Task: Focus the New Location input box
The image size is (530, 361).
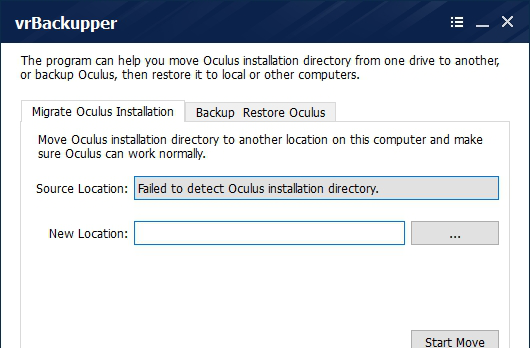Action: (x=269, y=233)
